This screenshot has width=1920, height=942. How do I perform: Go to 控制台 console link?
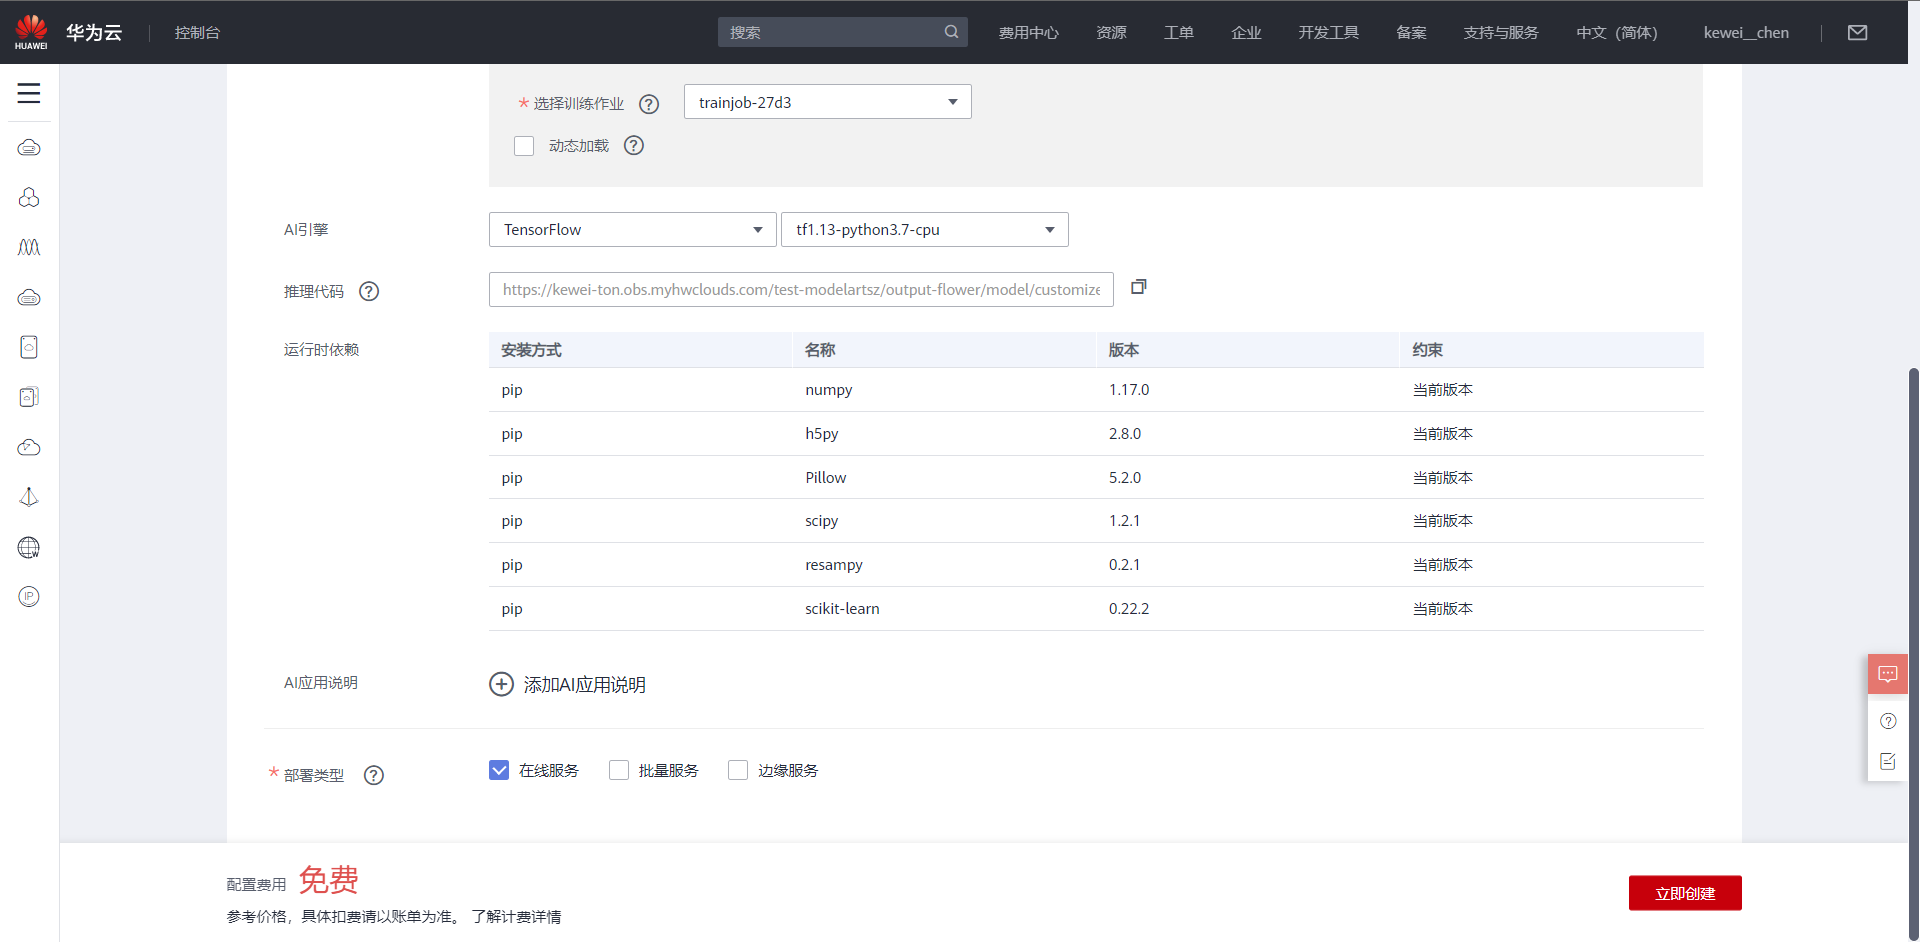197,32
